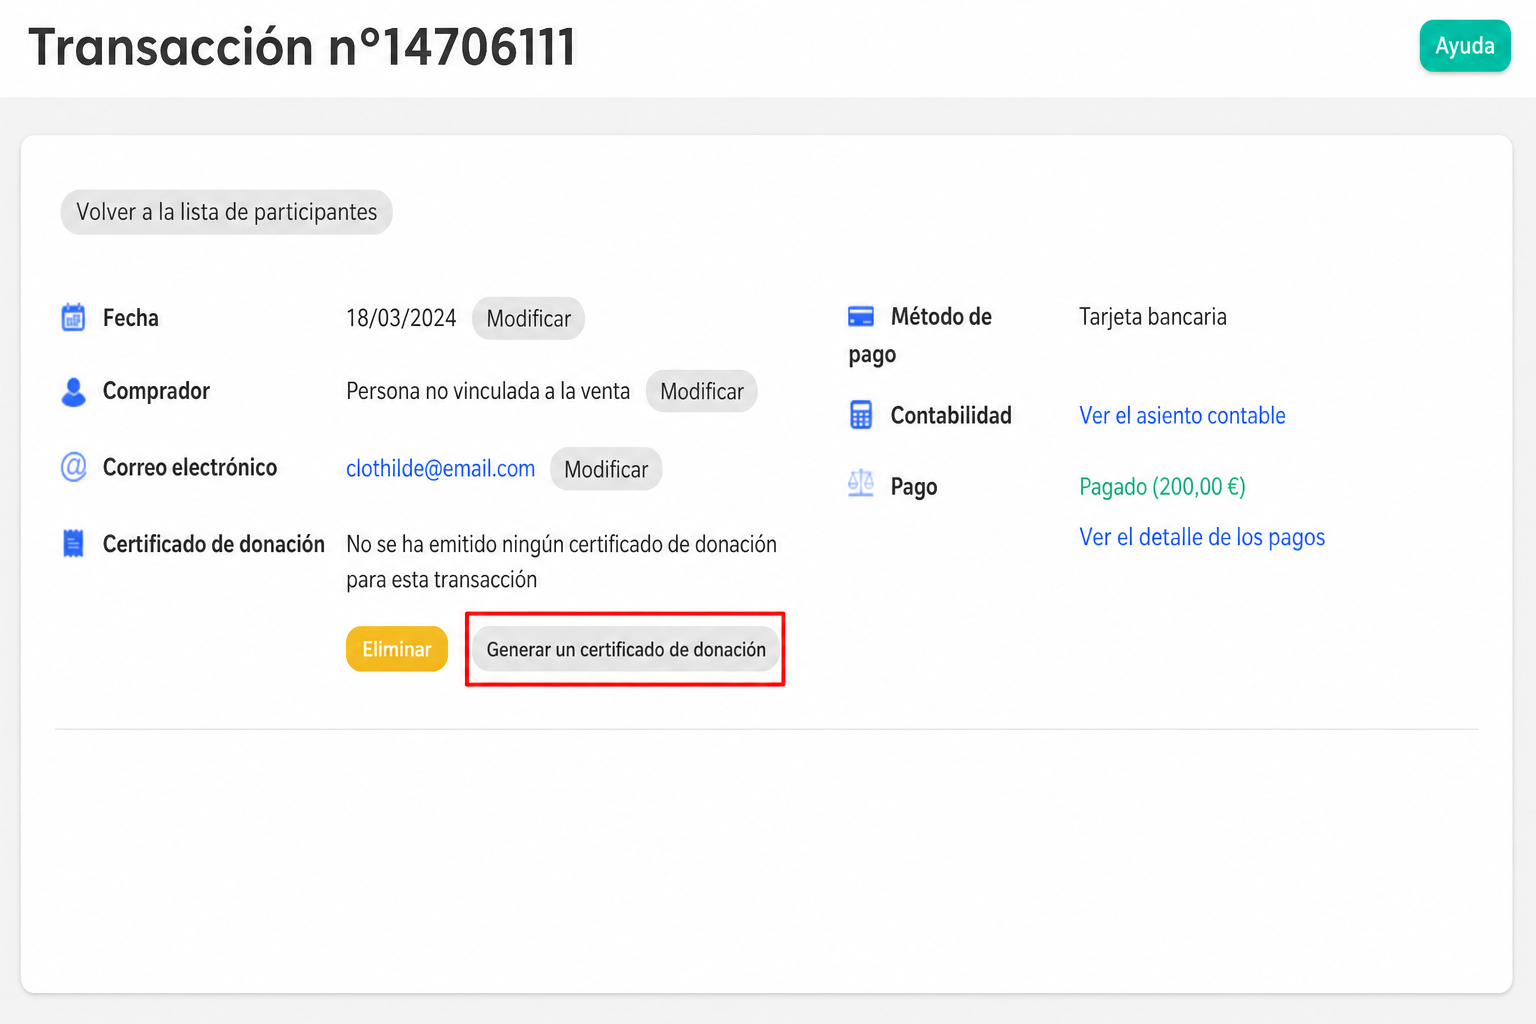1536x1024 pixels.
Task: Click the receipt icon beside Certificado de donación
Action: tap(73, 543)
